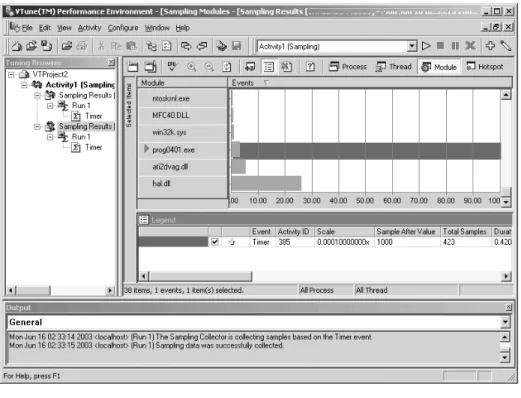Click the zoom out magnifier icon
The width and height of the screenshot is (521, 398).
point(209,67)
